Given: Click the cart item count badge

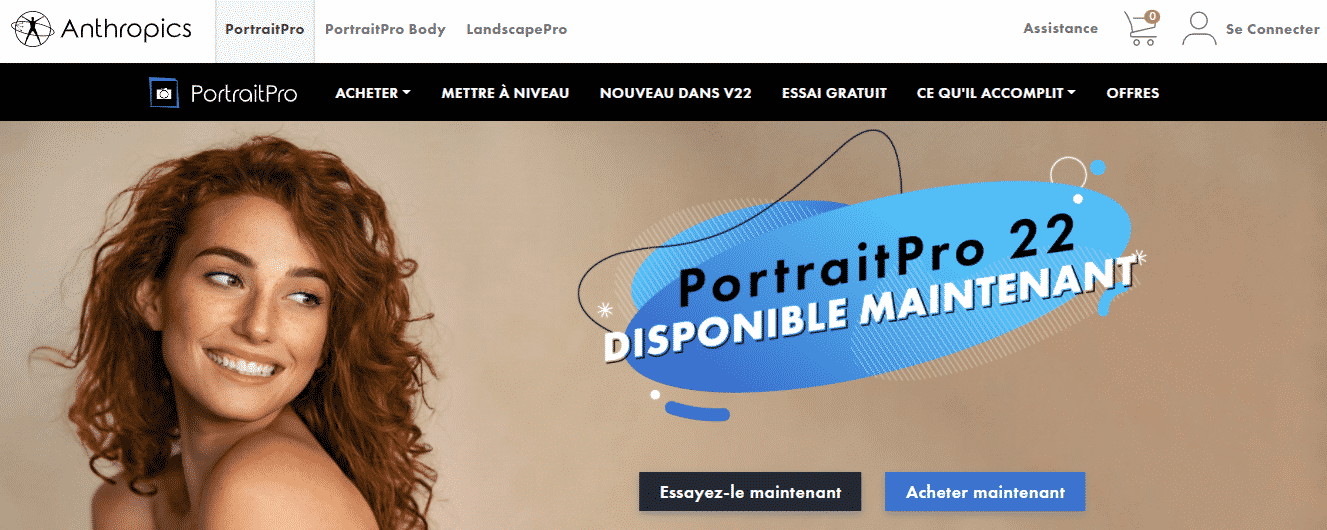Looking at the screenshot, I should pos(1152,17).
